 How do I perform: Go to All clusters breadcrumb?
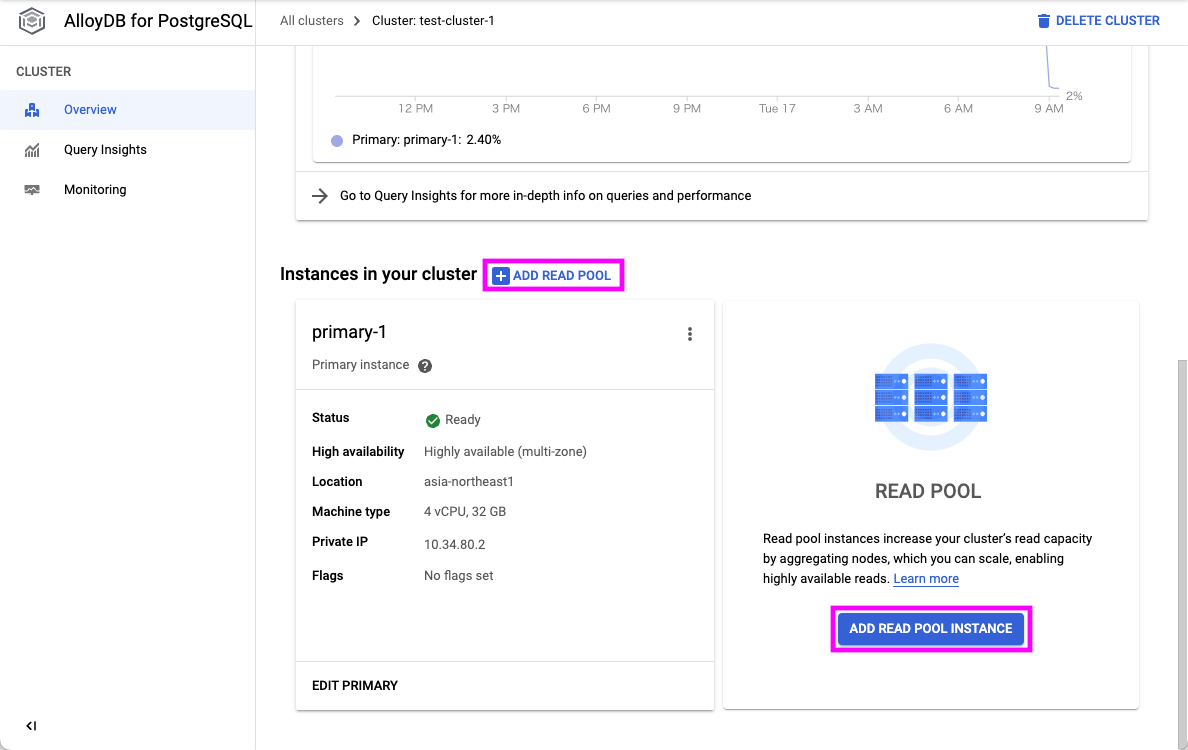[x=311, y=20]
